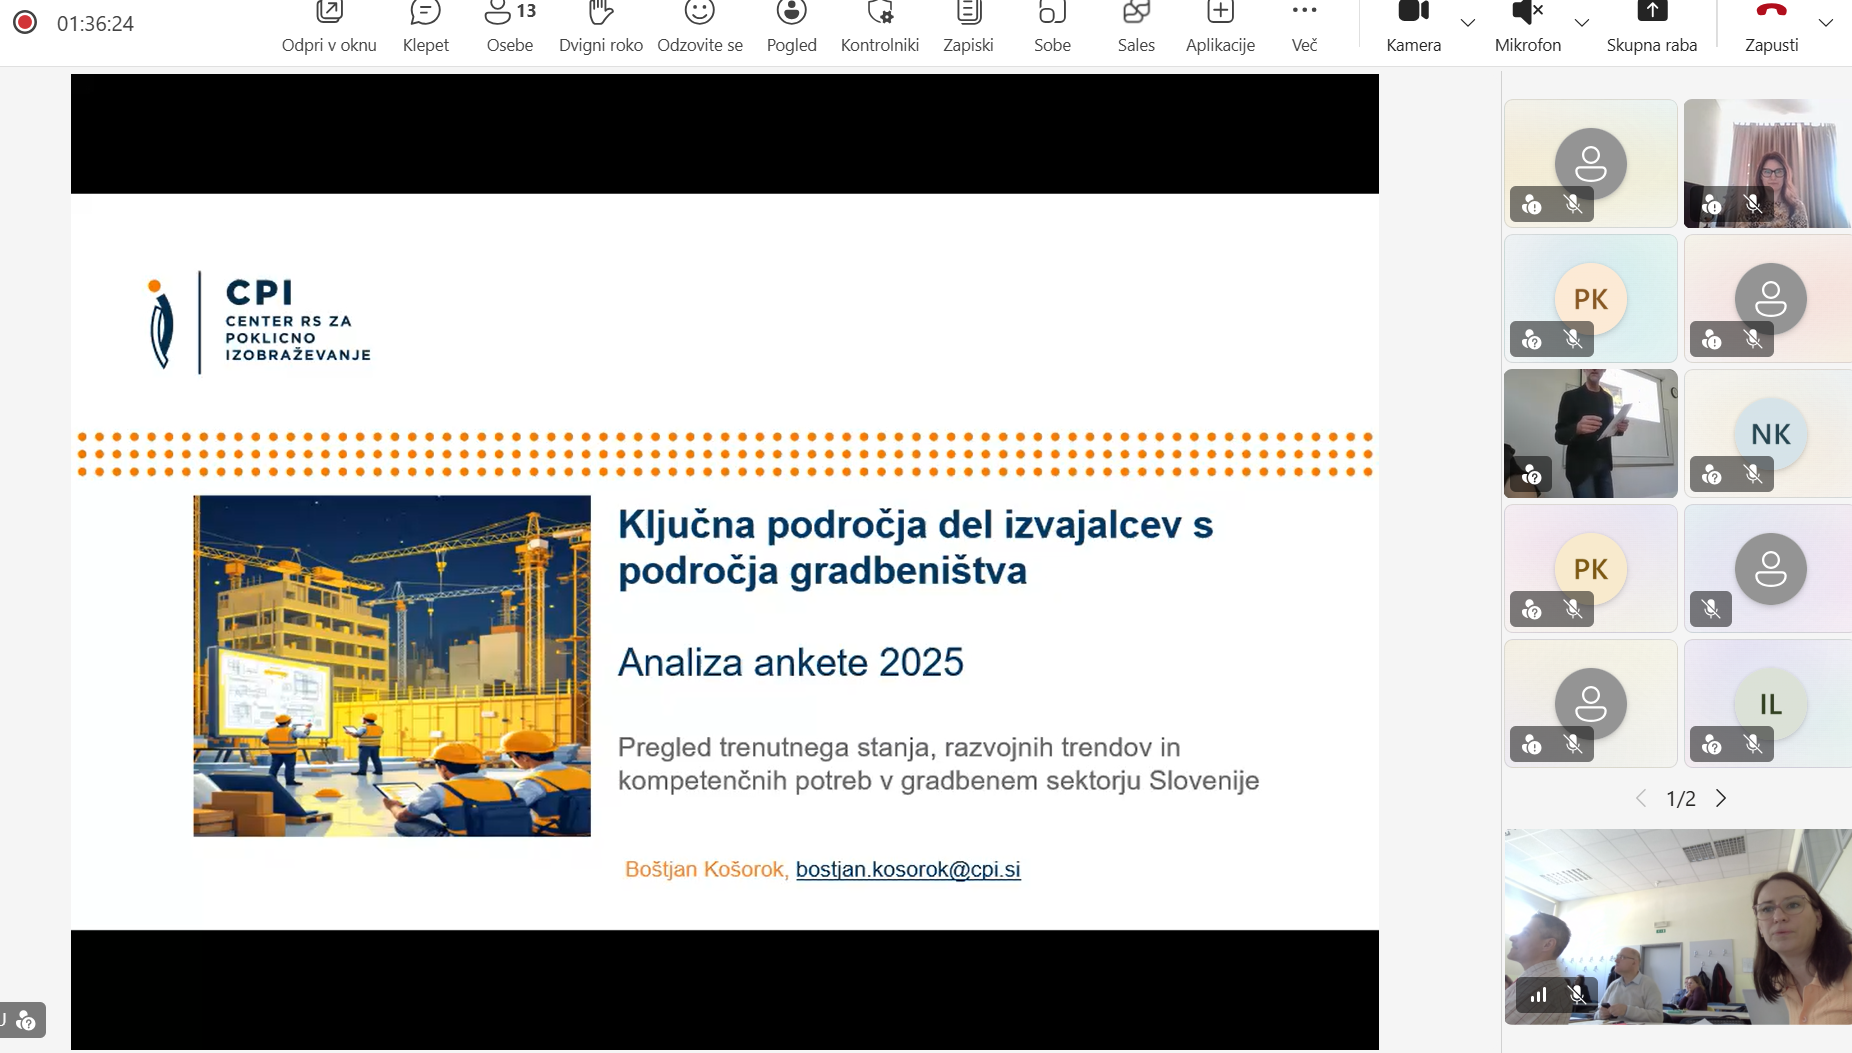Open Zapiski meeting notes
This screenshot has height=1053, width=1852.
[x=968, y=26]
